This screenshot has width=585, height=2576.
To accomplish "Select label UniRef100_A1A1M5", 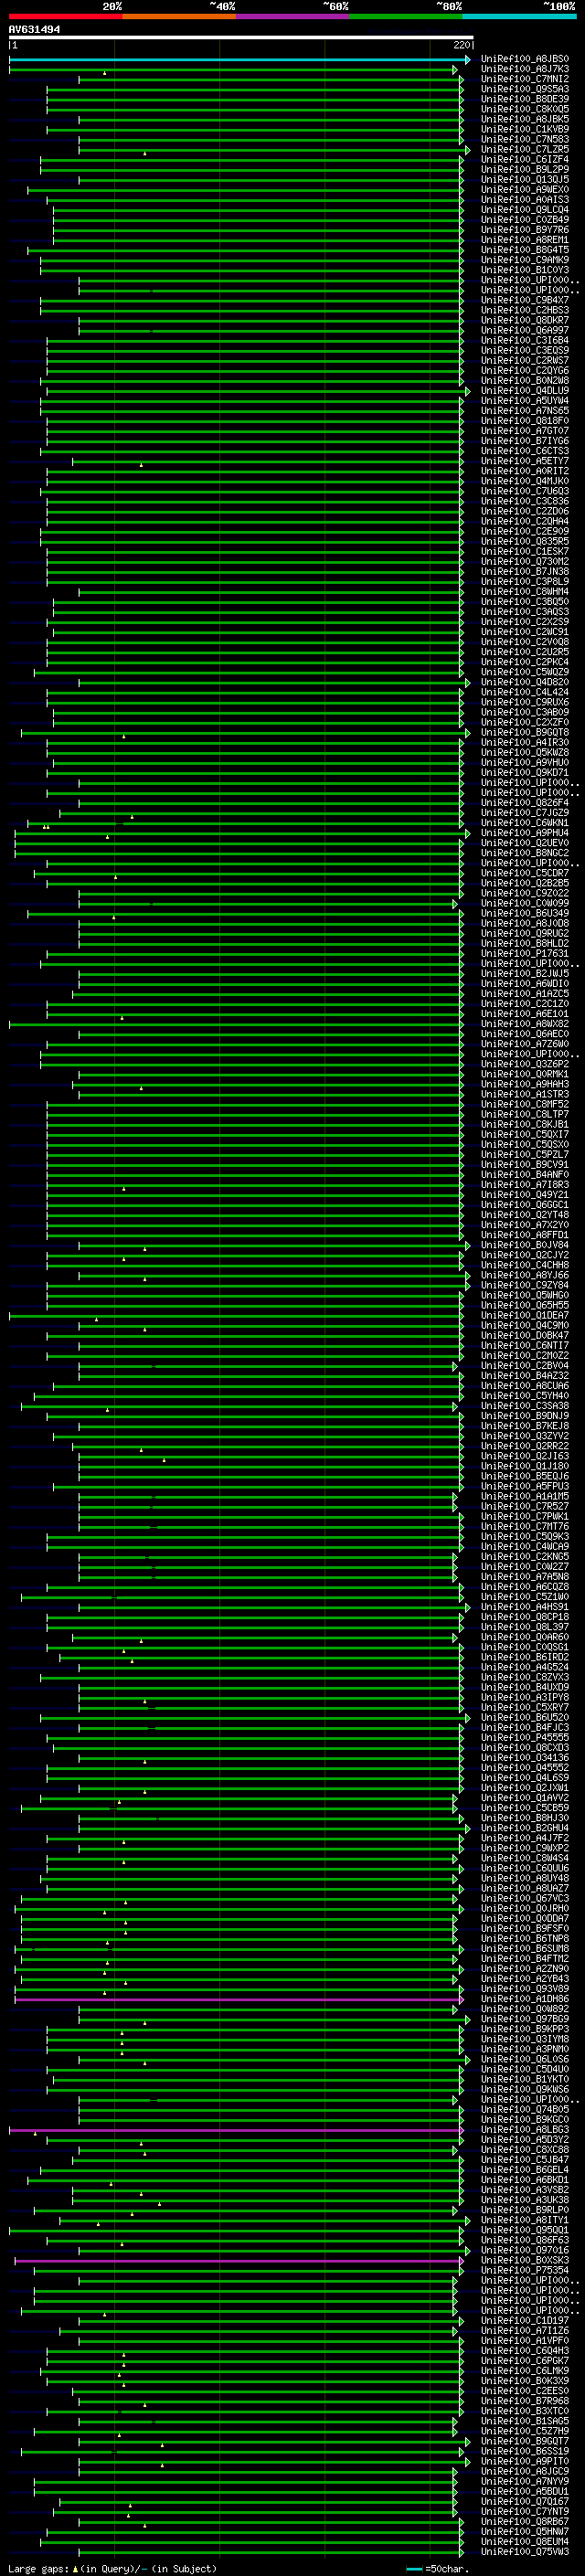I will (x=525, y=1496).
